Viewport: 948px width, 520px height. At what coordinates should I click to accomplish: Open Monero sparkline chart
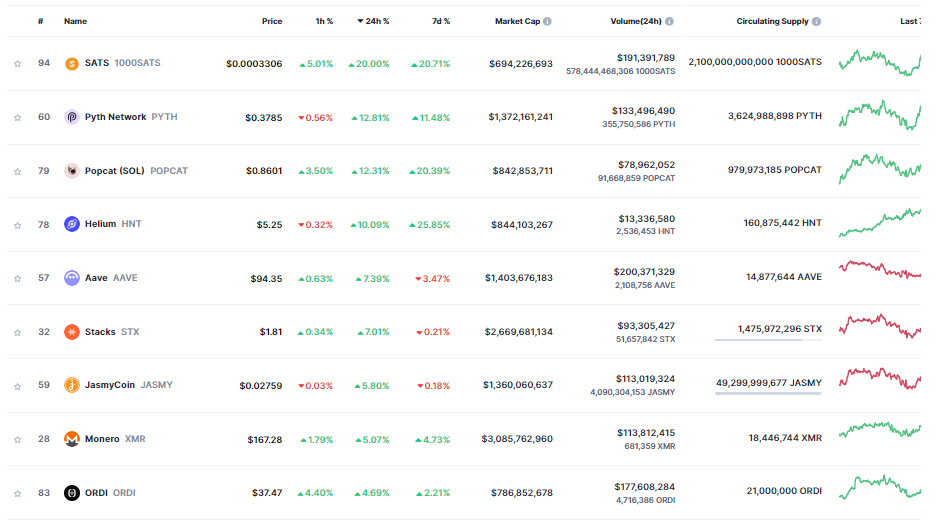880,430
